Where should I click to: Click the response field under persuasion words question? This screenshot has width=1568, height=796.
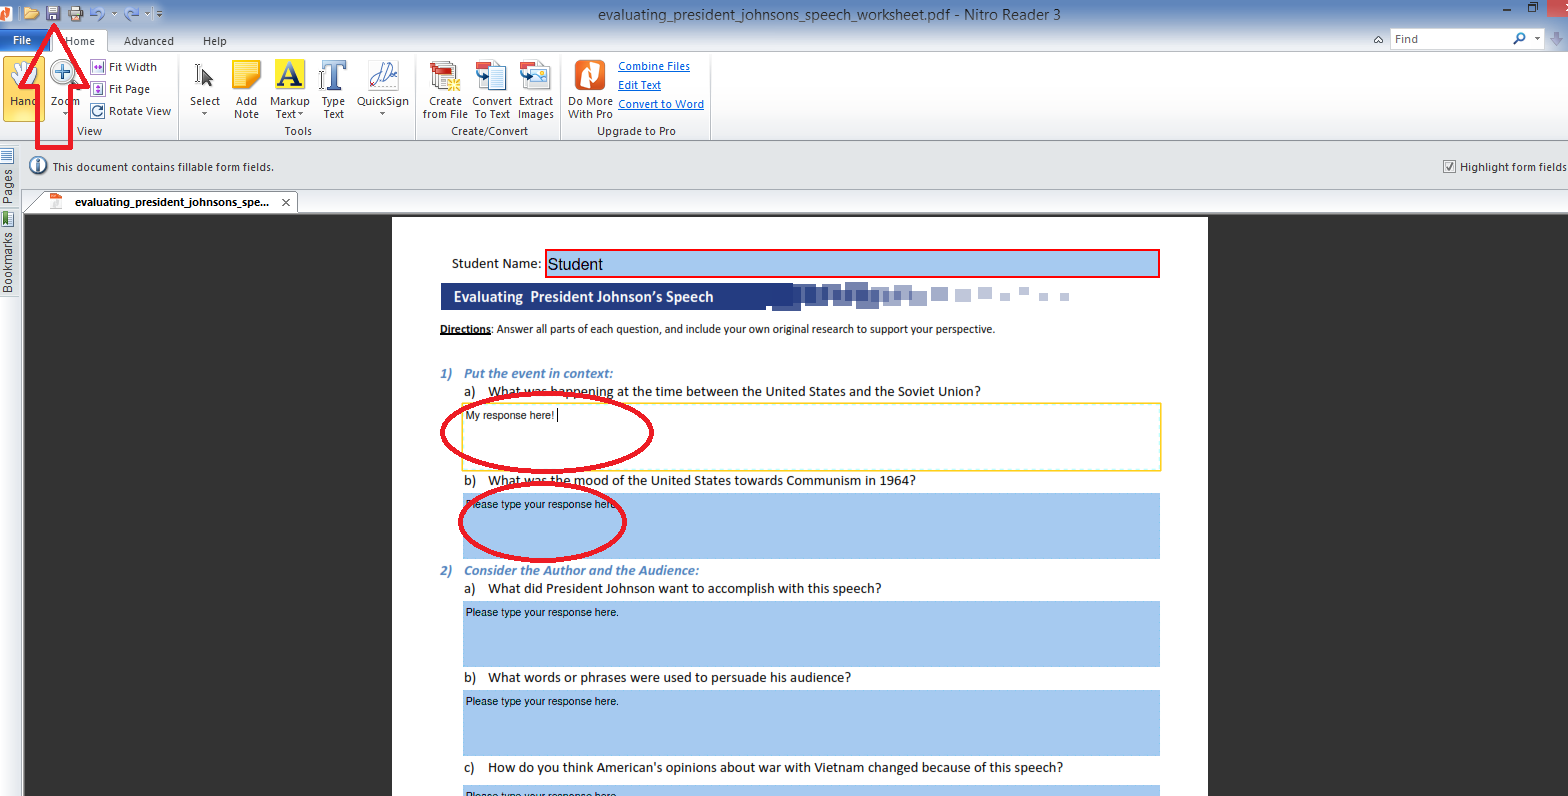click(811, 723)
